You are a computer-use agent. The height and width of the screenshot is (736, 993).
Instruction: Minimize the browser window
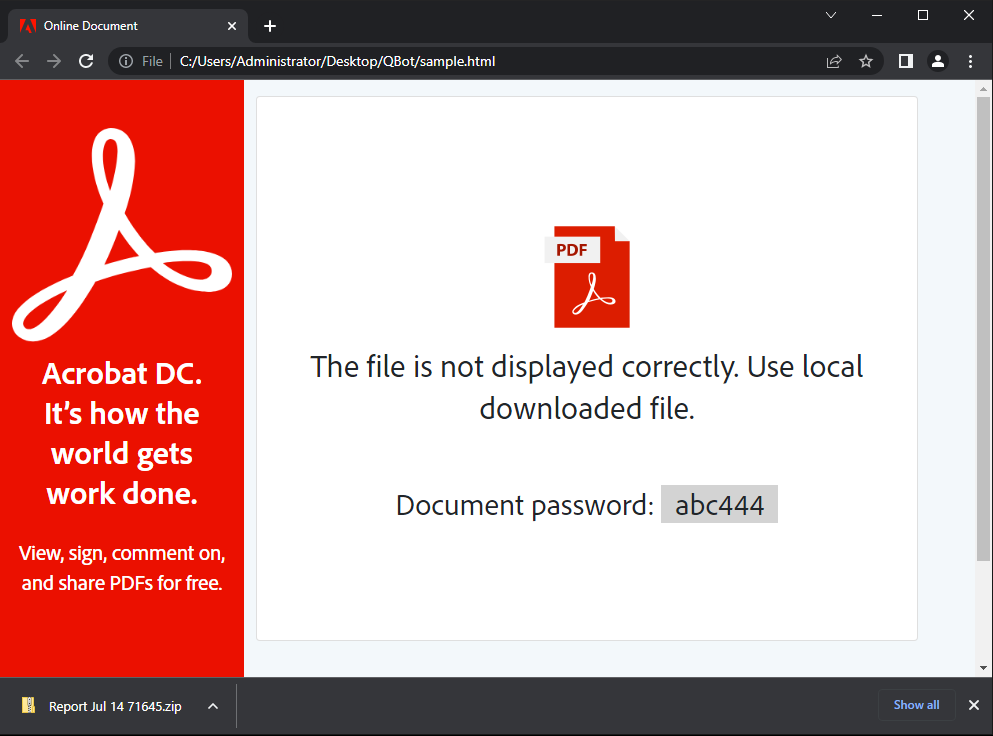[877, 15]
